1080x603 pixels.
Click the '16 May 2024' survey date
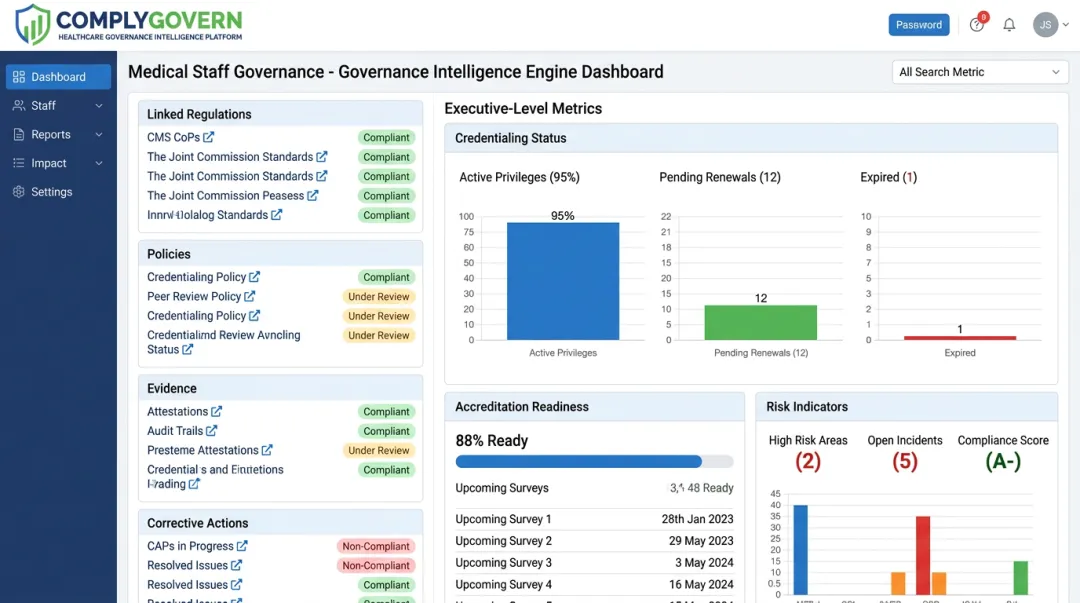(701, 584)
